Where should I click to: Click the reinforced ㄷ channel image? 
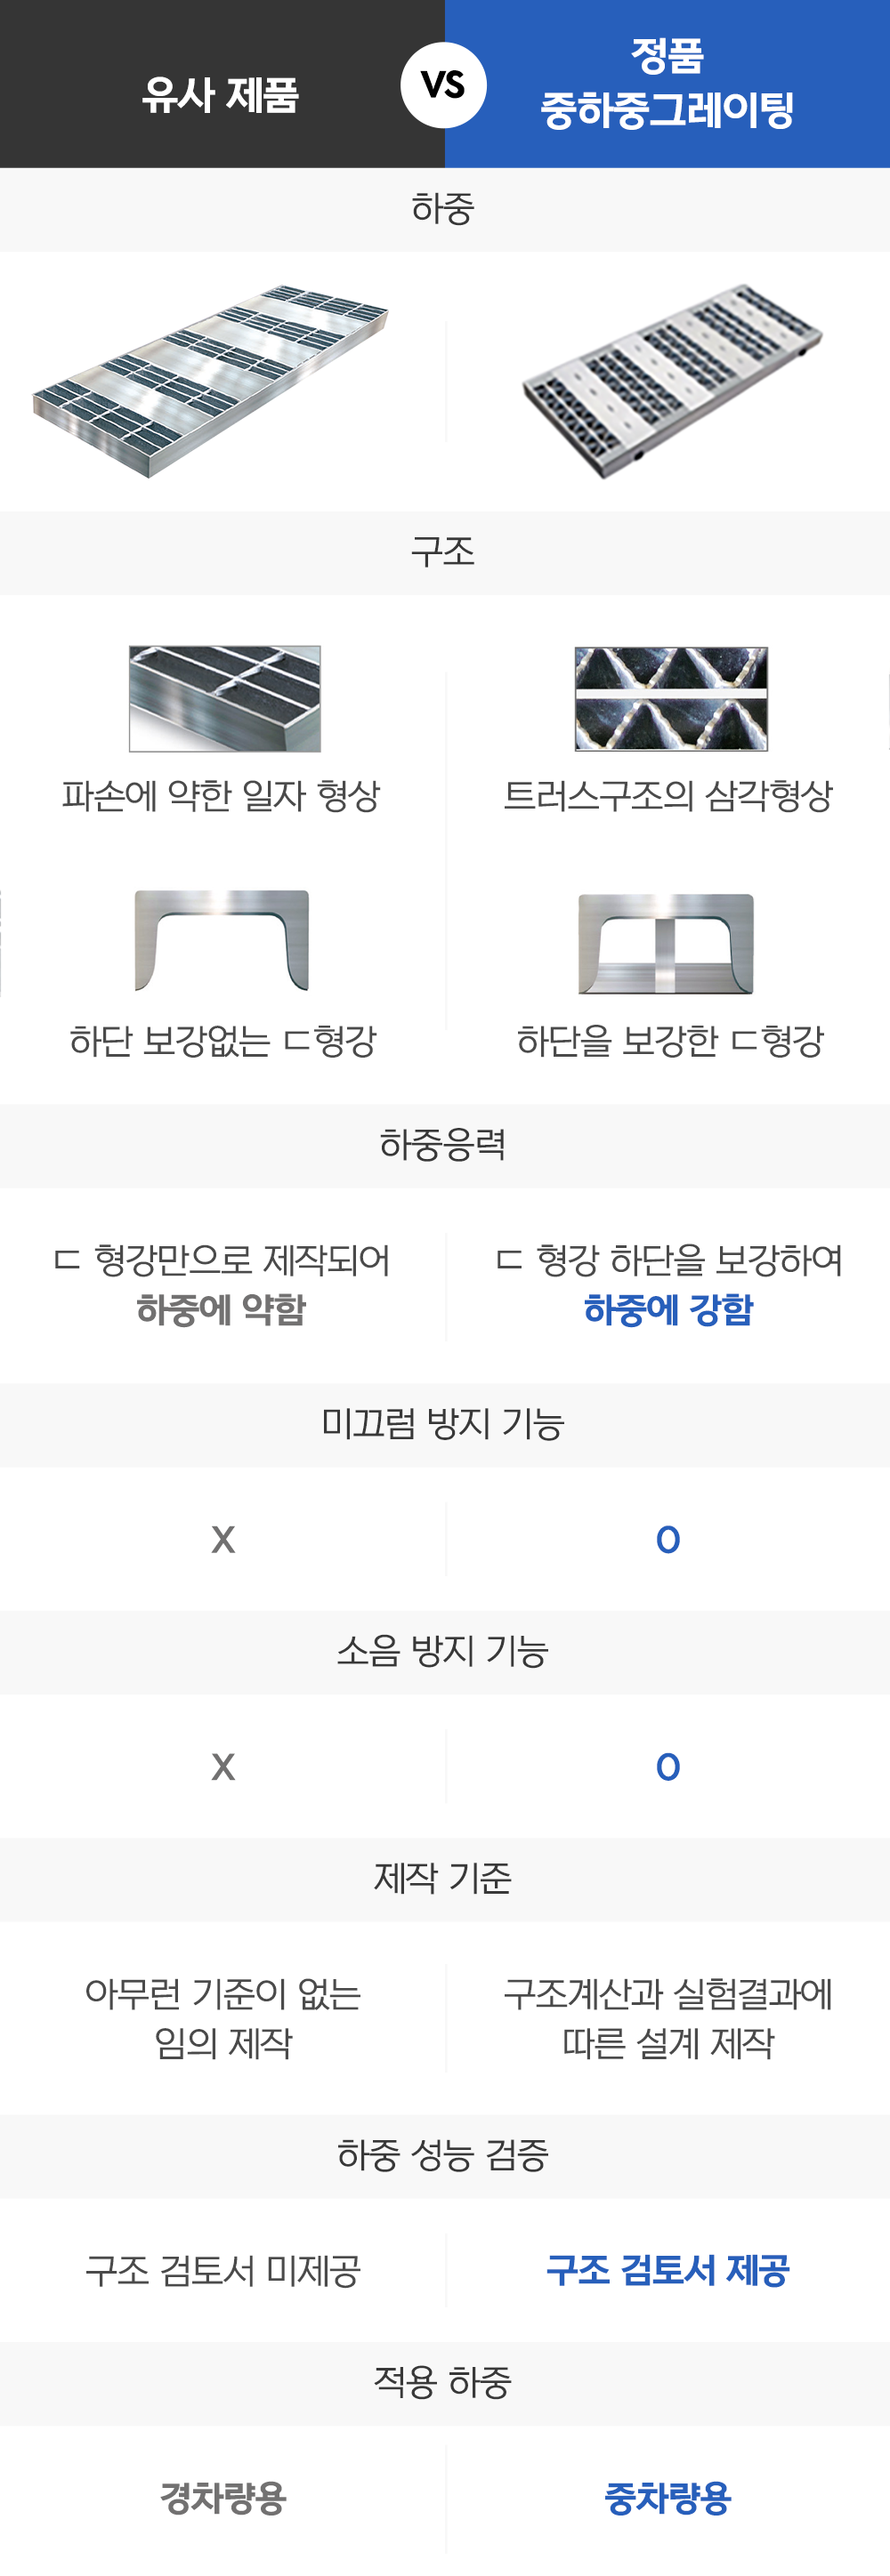666,944
